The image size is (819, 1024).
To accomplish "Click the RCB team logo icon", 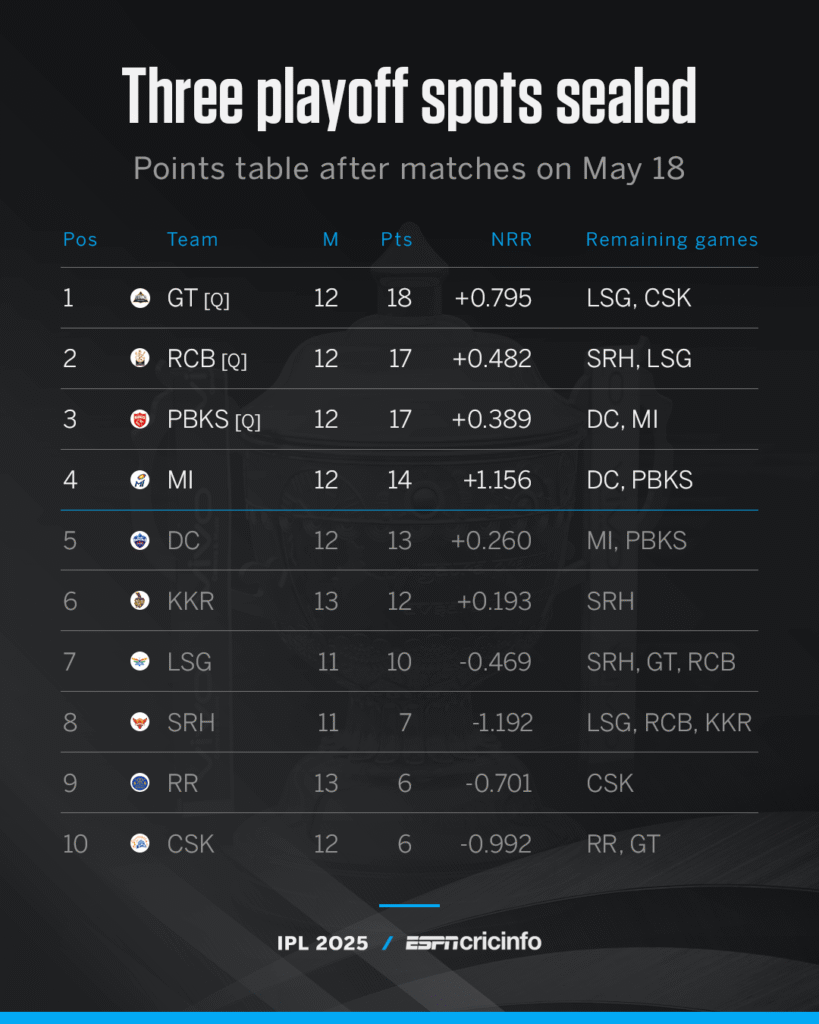I will coord(140,358).
